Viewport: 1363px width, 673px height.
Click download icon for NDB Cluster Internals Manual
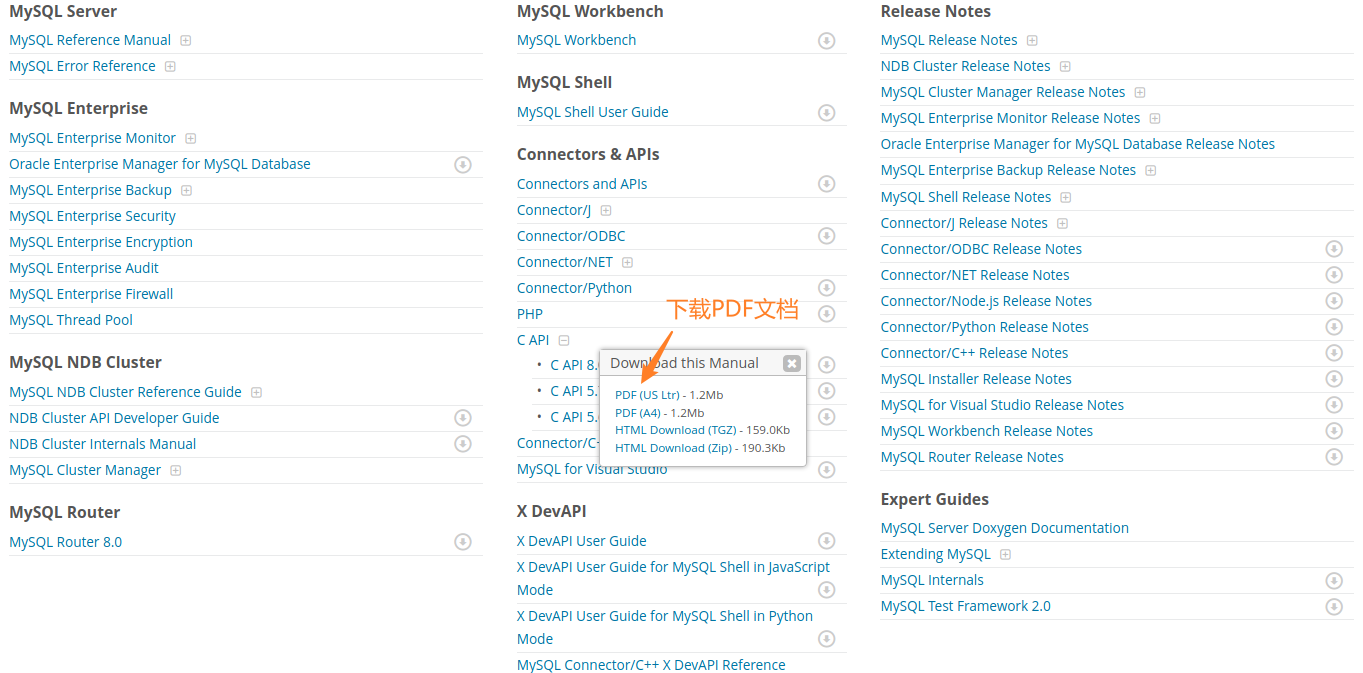click(x=462, y=444)
